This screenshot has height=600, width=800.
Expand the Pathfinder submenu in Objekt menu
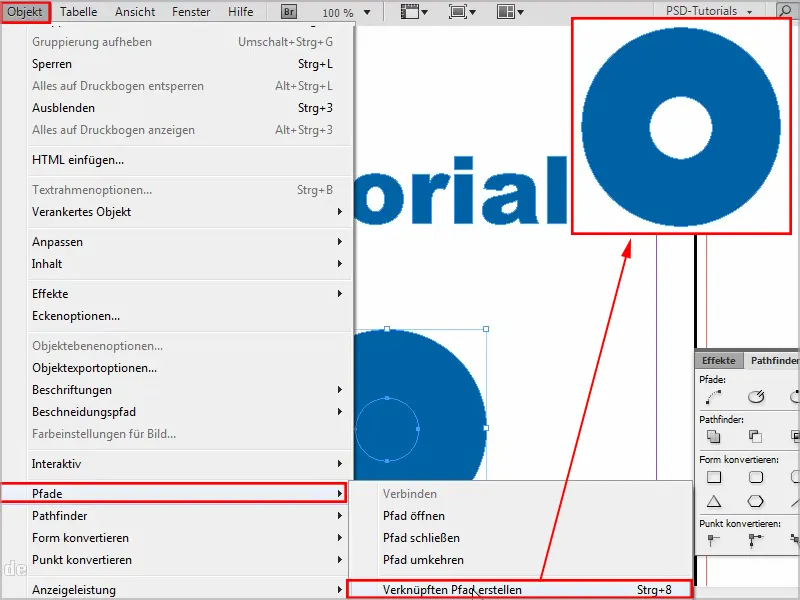tap(339, 516)
